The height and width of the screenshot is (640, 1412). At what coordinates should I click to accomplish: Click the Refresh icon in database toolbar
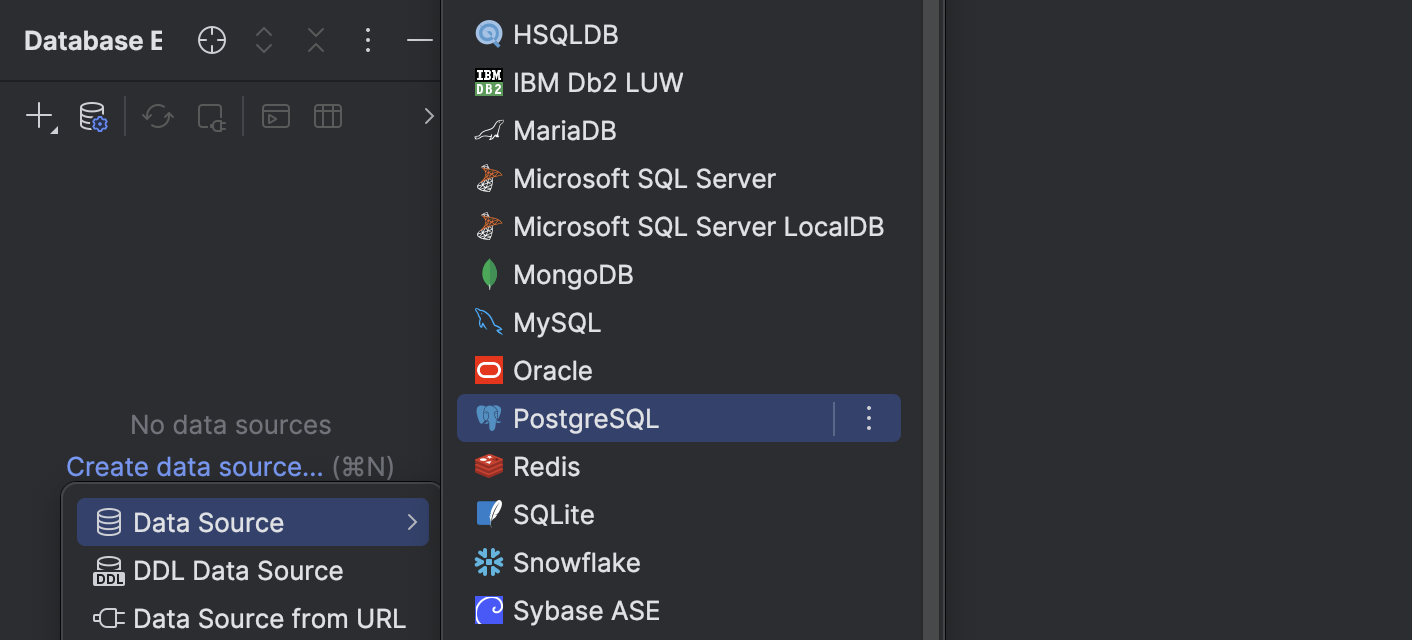click(x=158, y=117)
